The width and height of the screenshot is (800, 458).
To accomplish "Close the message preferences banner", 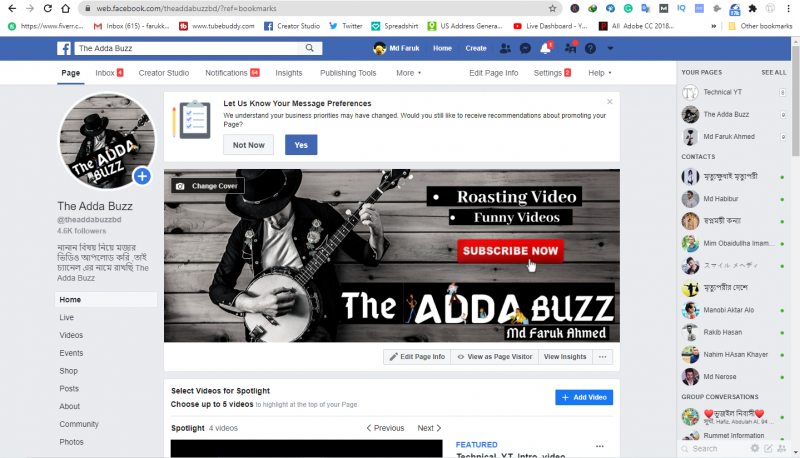I will (610, 102).
